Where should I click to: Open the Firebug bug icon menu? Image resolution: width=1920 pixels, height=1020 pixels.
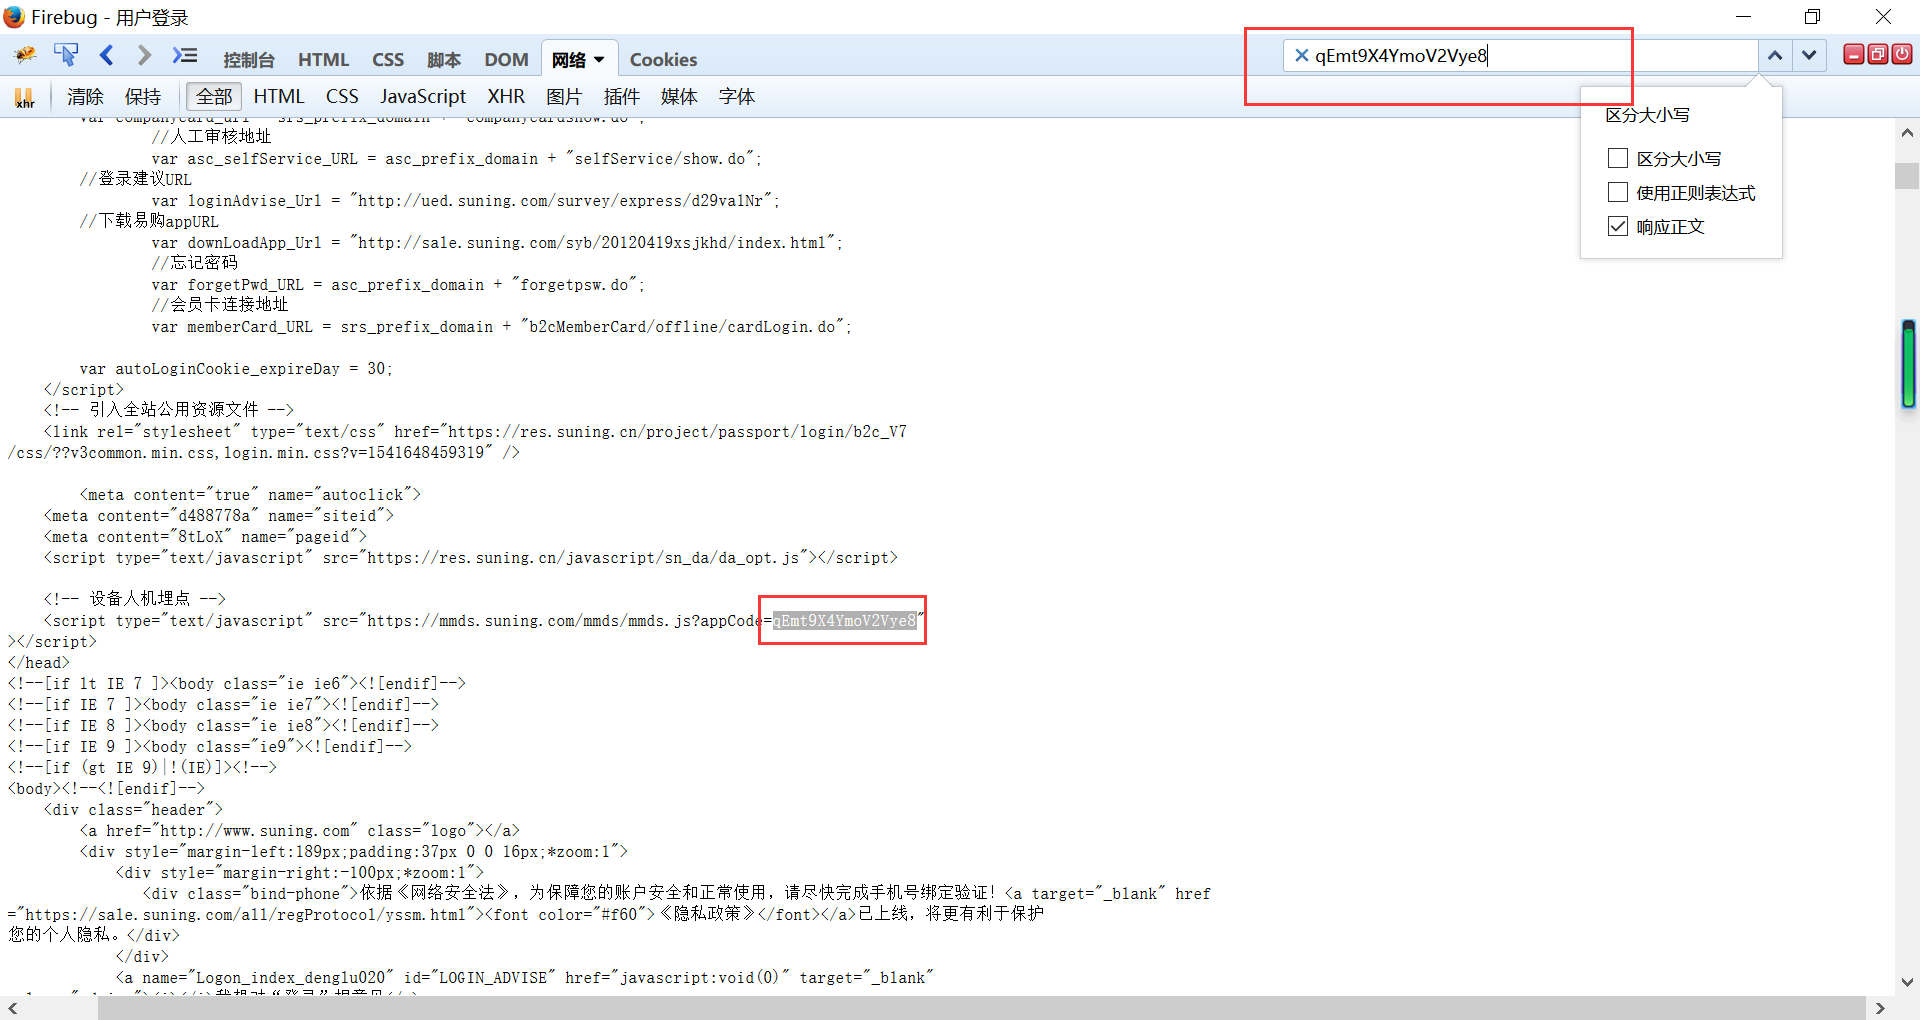click(25, 55)
